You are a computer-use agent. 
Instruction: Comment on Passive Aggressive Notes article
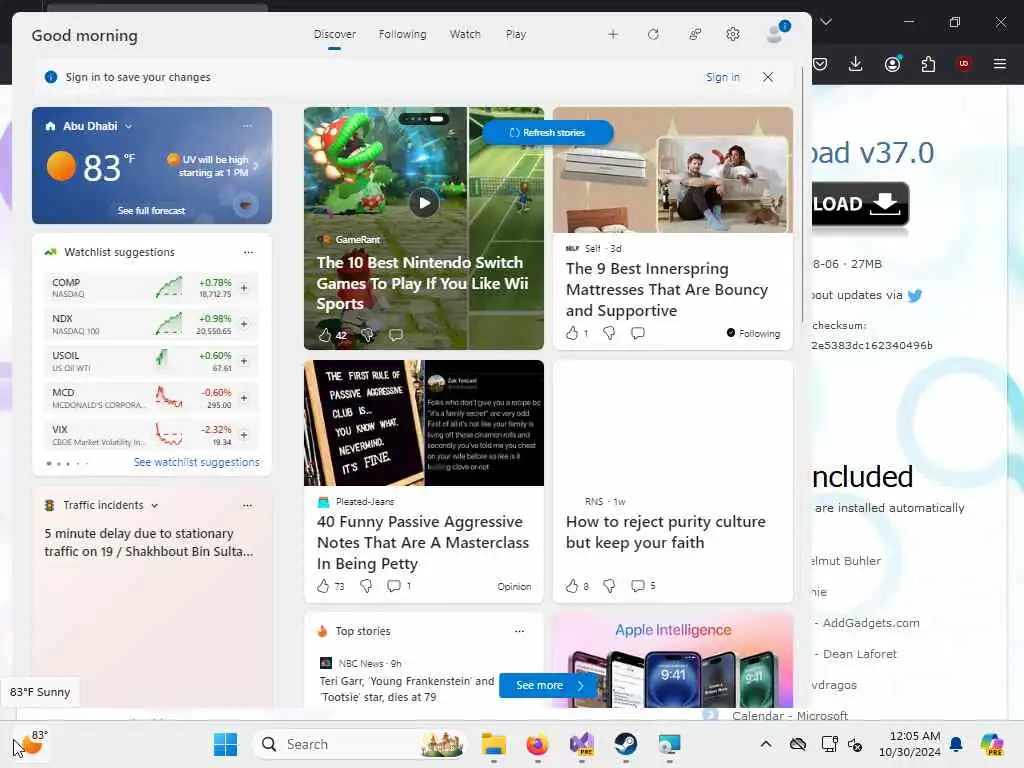pyautogui.click(x=394, y=586)
